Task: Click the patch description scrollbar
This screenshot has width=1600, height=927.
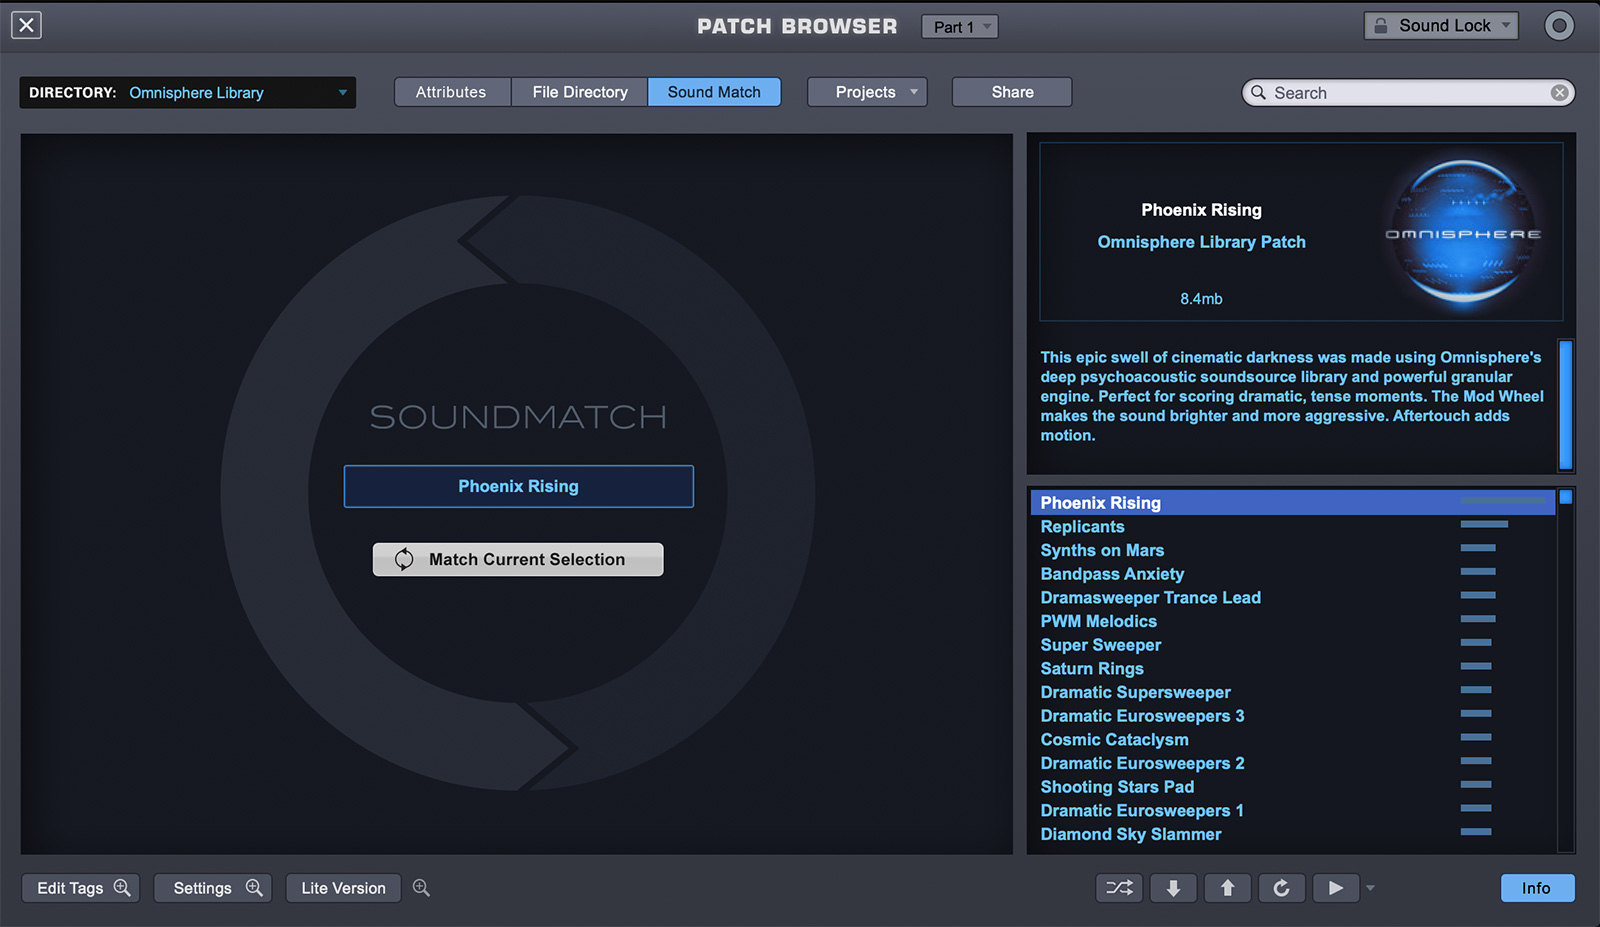Action: (x=1566, y=405)
